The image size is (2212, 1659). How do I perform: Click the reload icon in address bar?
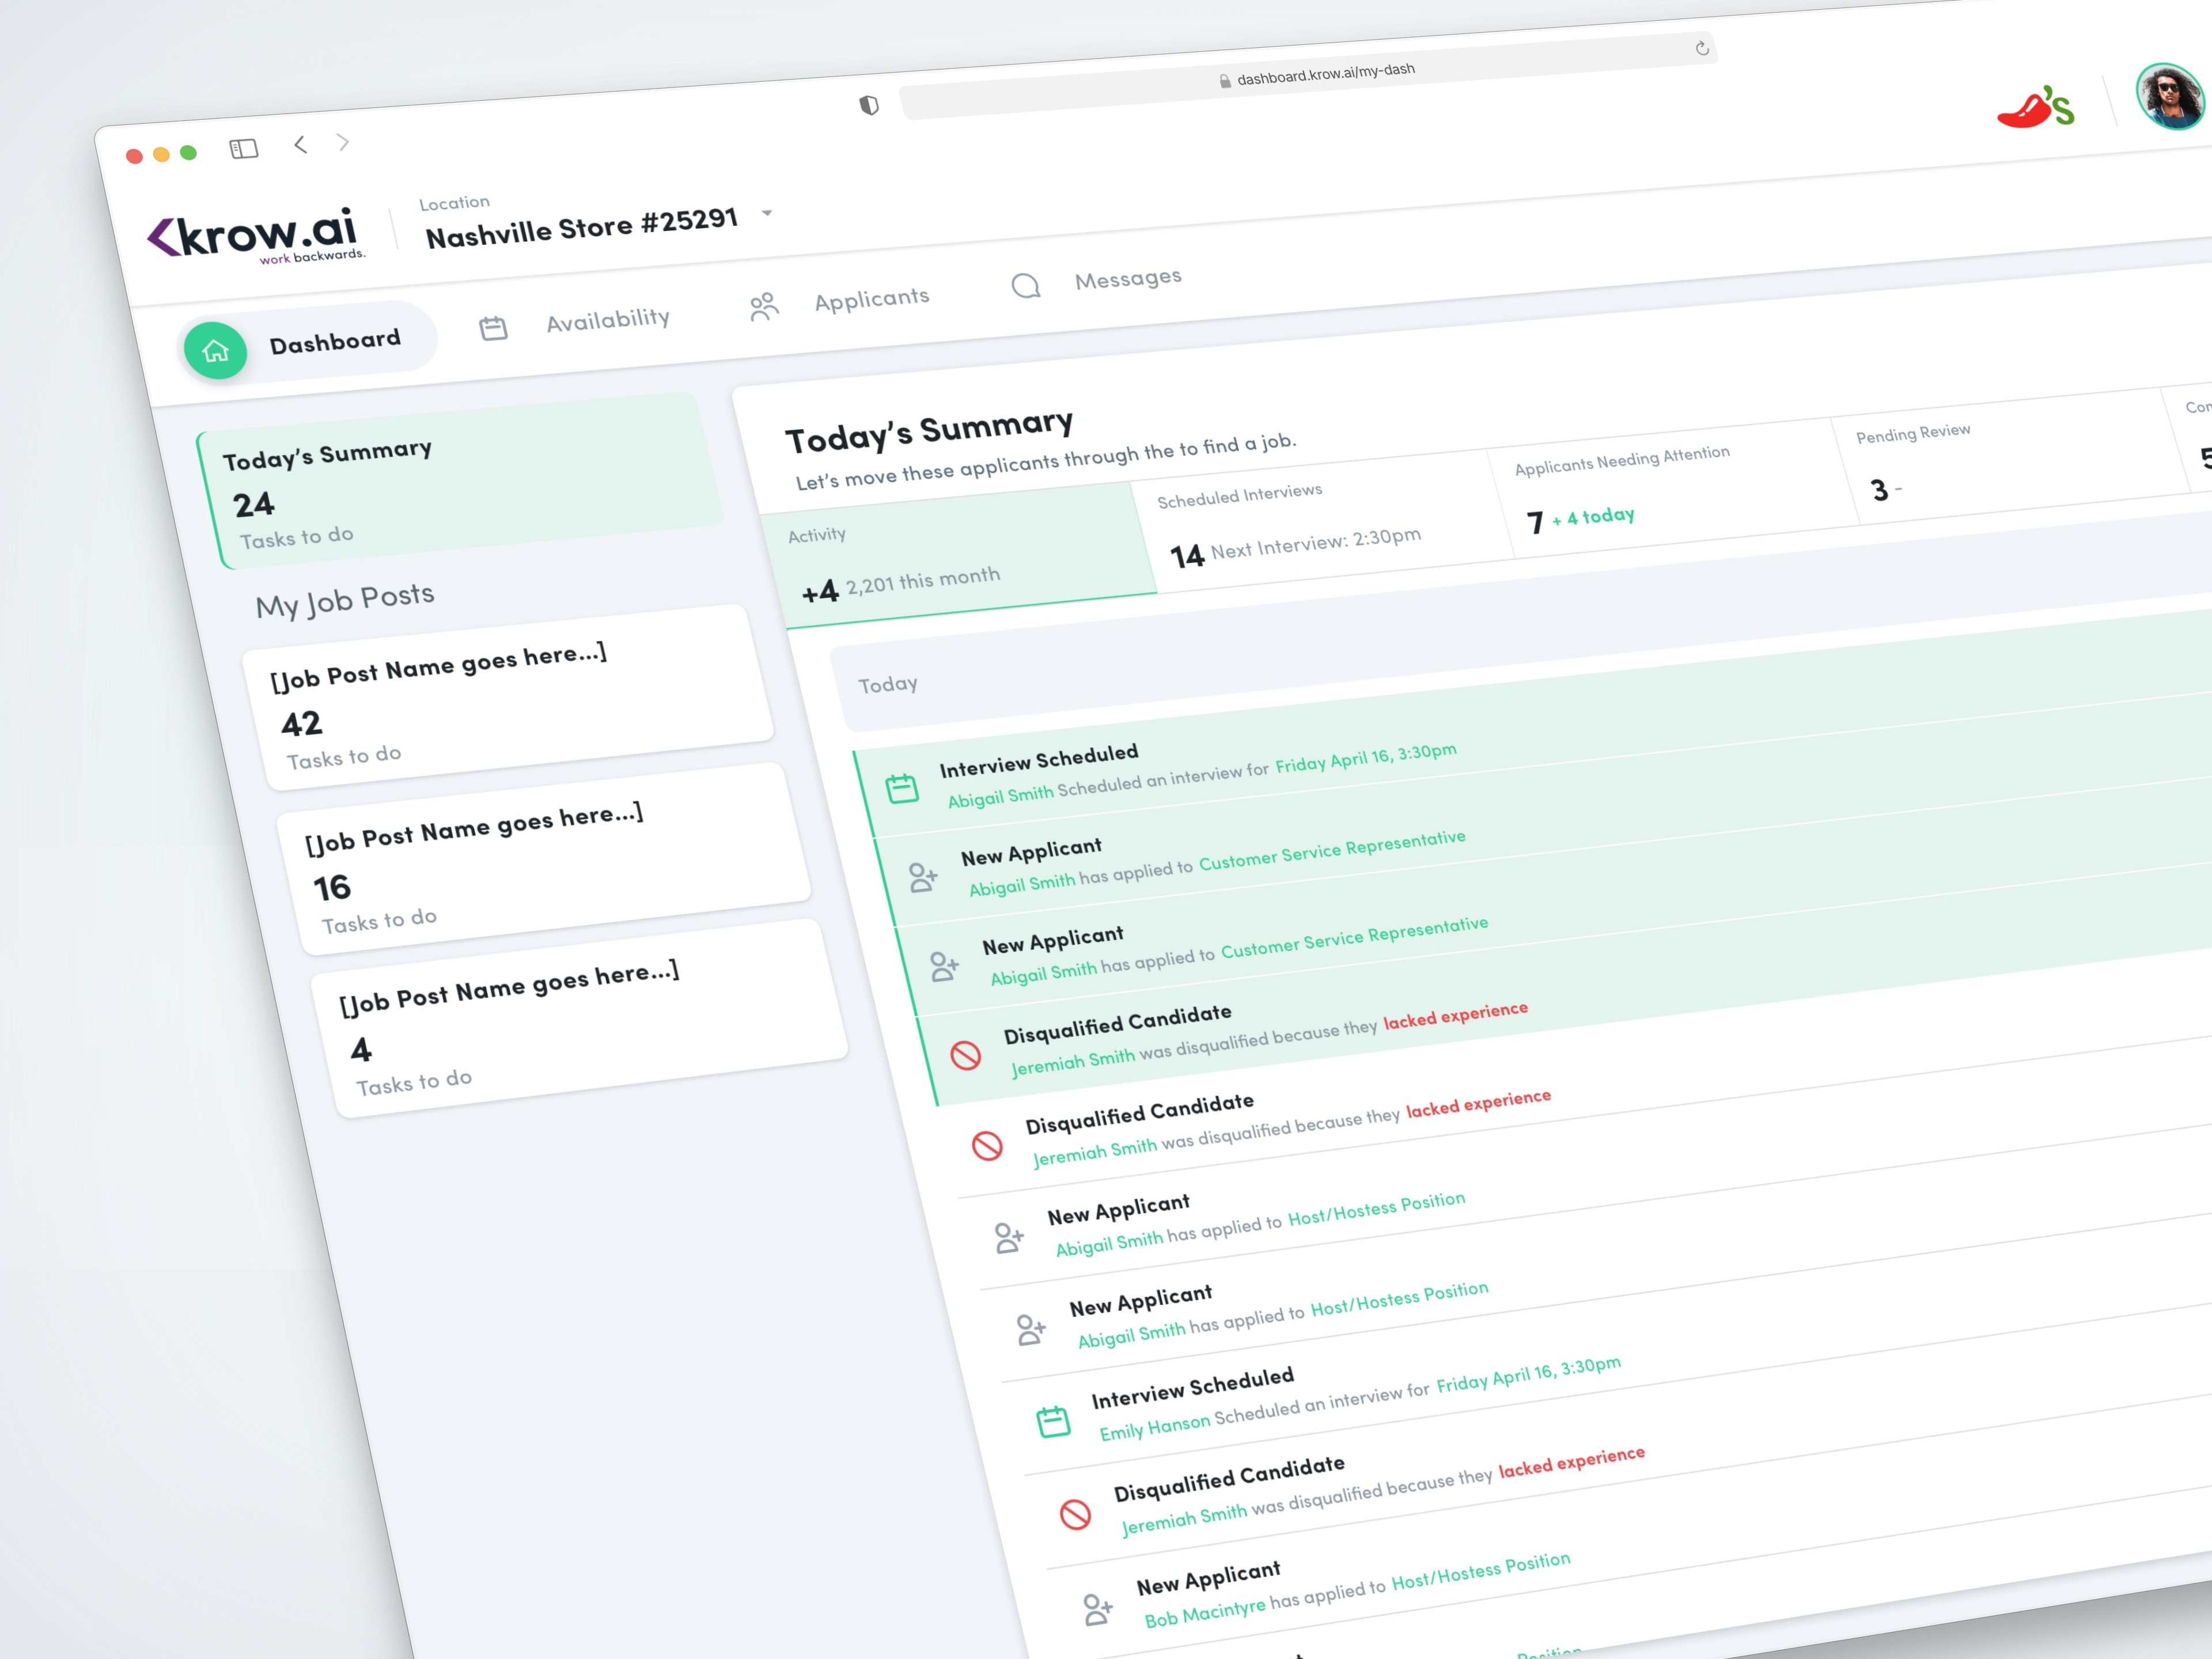pyautogui.click(x=1702, y=48)
